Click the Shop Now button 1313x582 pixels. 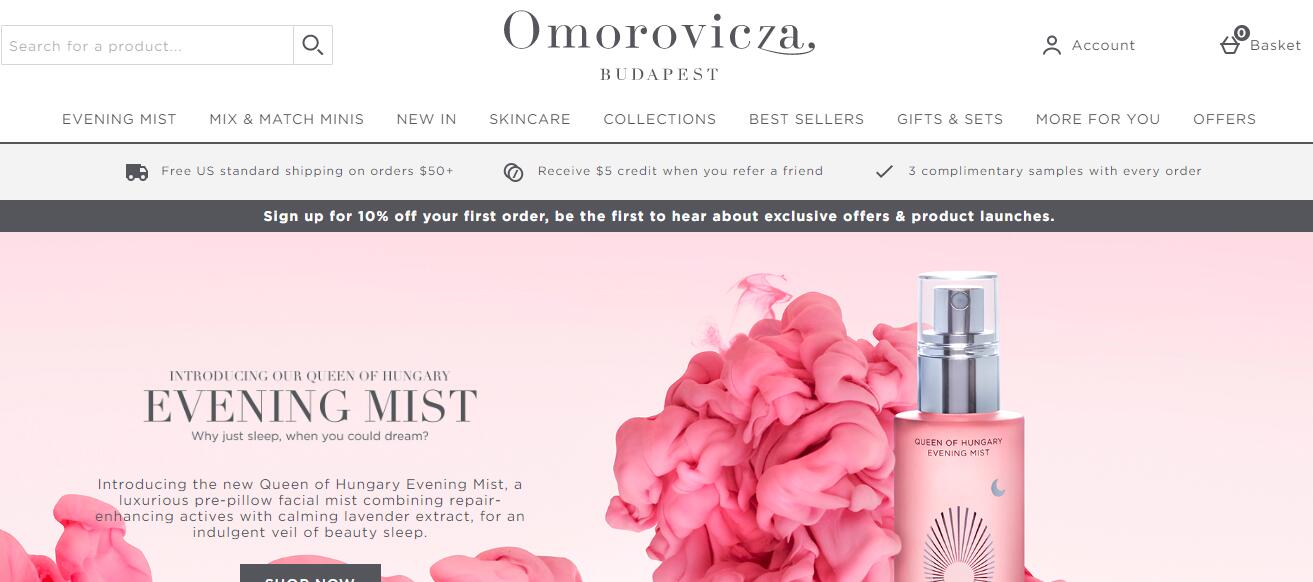tap(310, 574)
